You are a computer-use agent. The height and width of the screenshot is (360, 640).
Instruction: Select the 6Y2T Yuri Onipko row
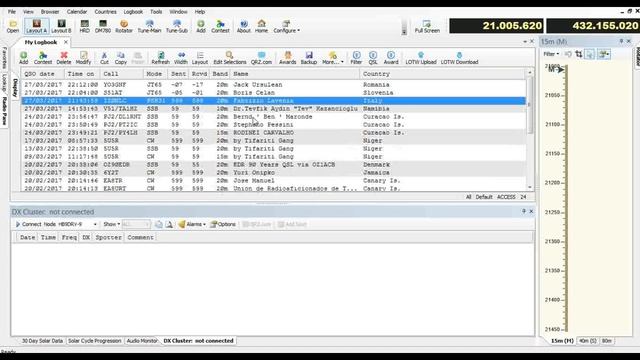(x=273, y=173)
